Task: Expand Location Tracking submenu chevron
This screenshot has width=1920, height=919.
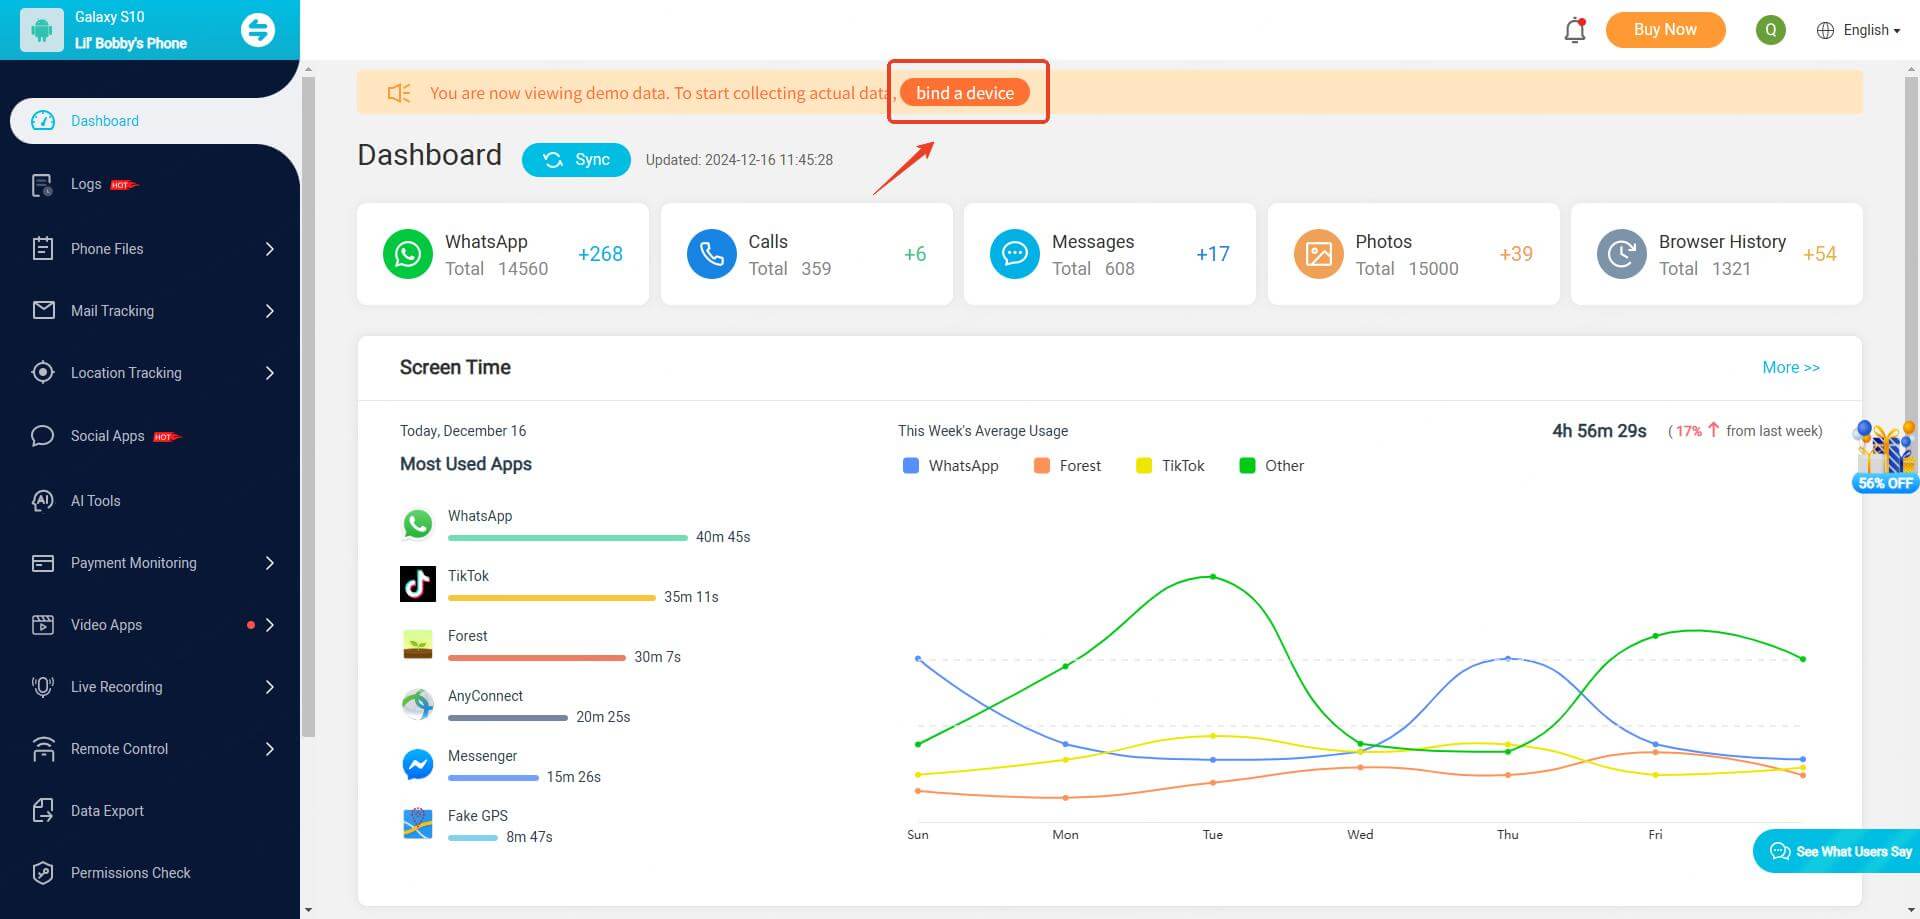Action: pyautogui.click(x=269, y=373)
